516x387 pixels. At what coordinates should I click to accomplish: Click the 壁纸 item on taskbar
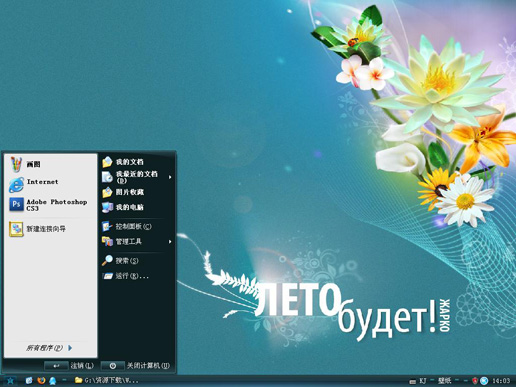[444, 380]
